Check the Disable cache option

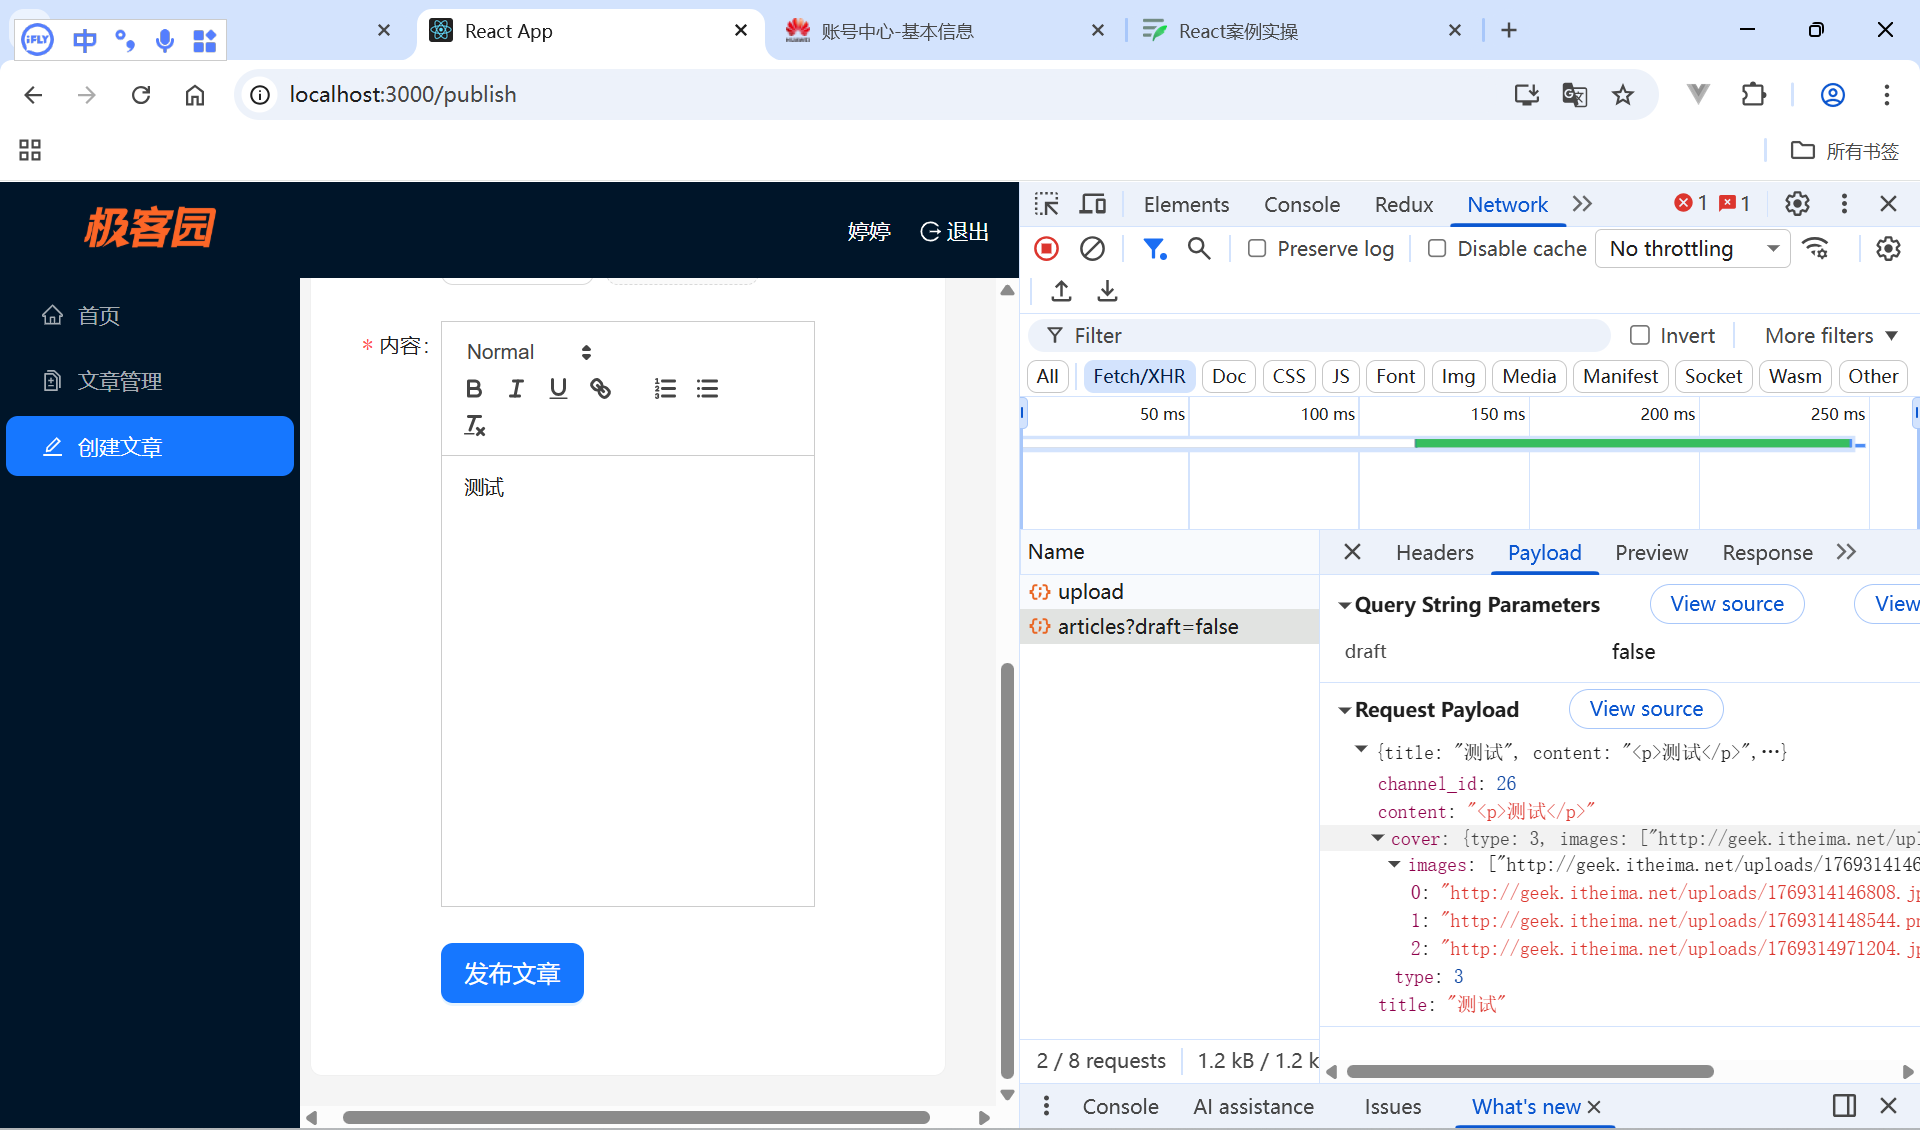(1437, 249)
